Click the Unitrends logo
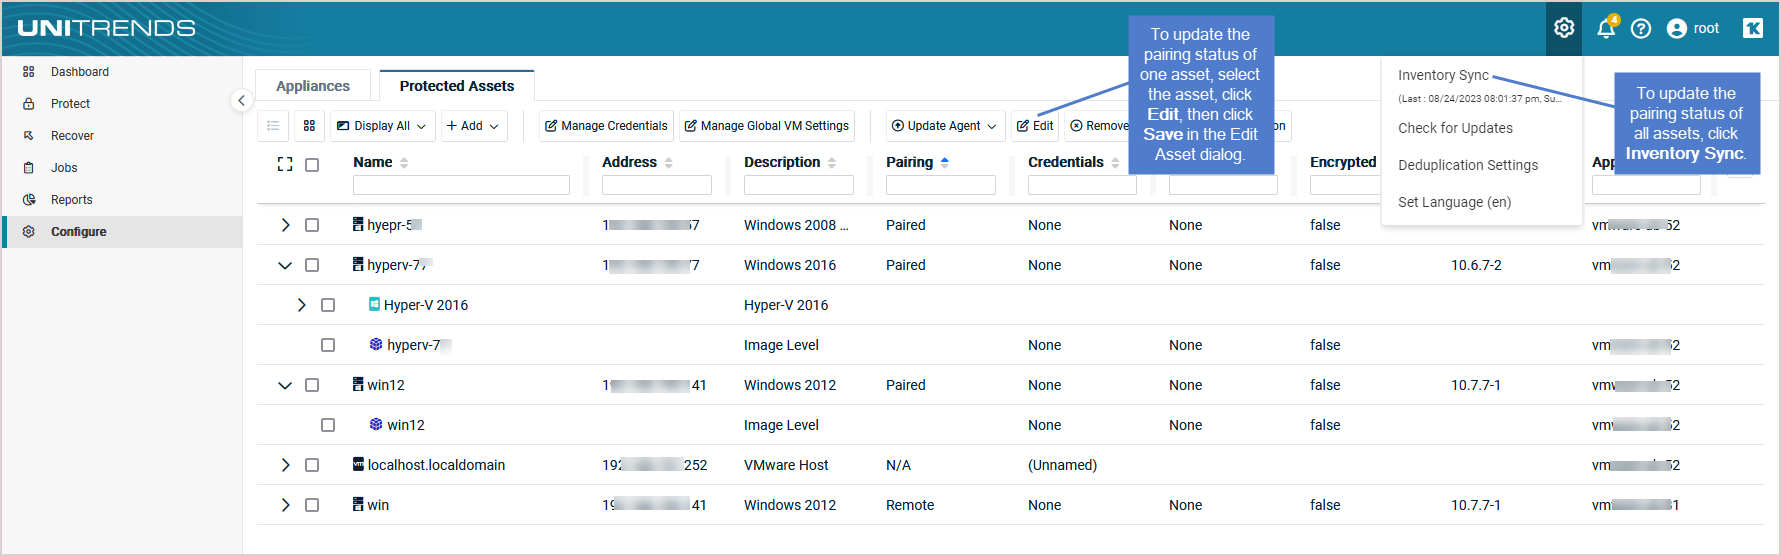The width and height of the screenshot is (1781, 556). click(106, 28)
